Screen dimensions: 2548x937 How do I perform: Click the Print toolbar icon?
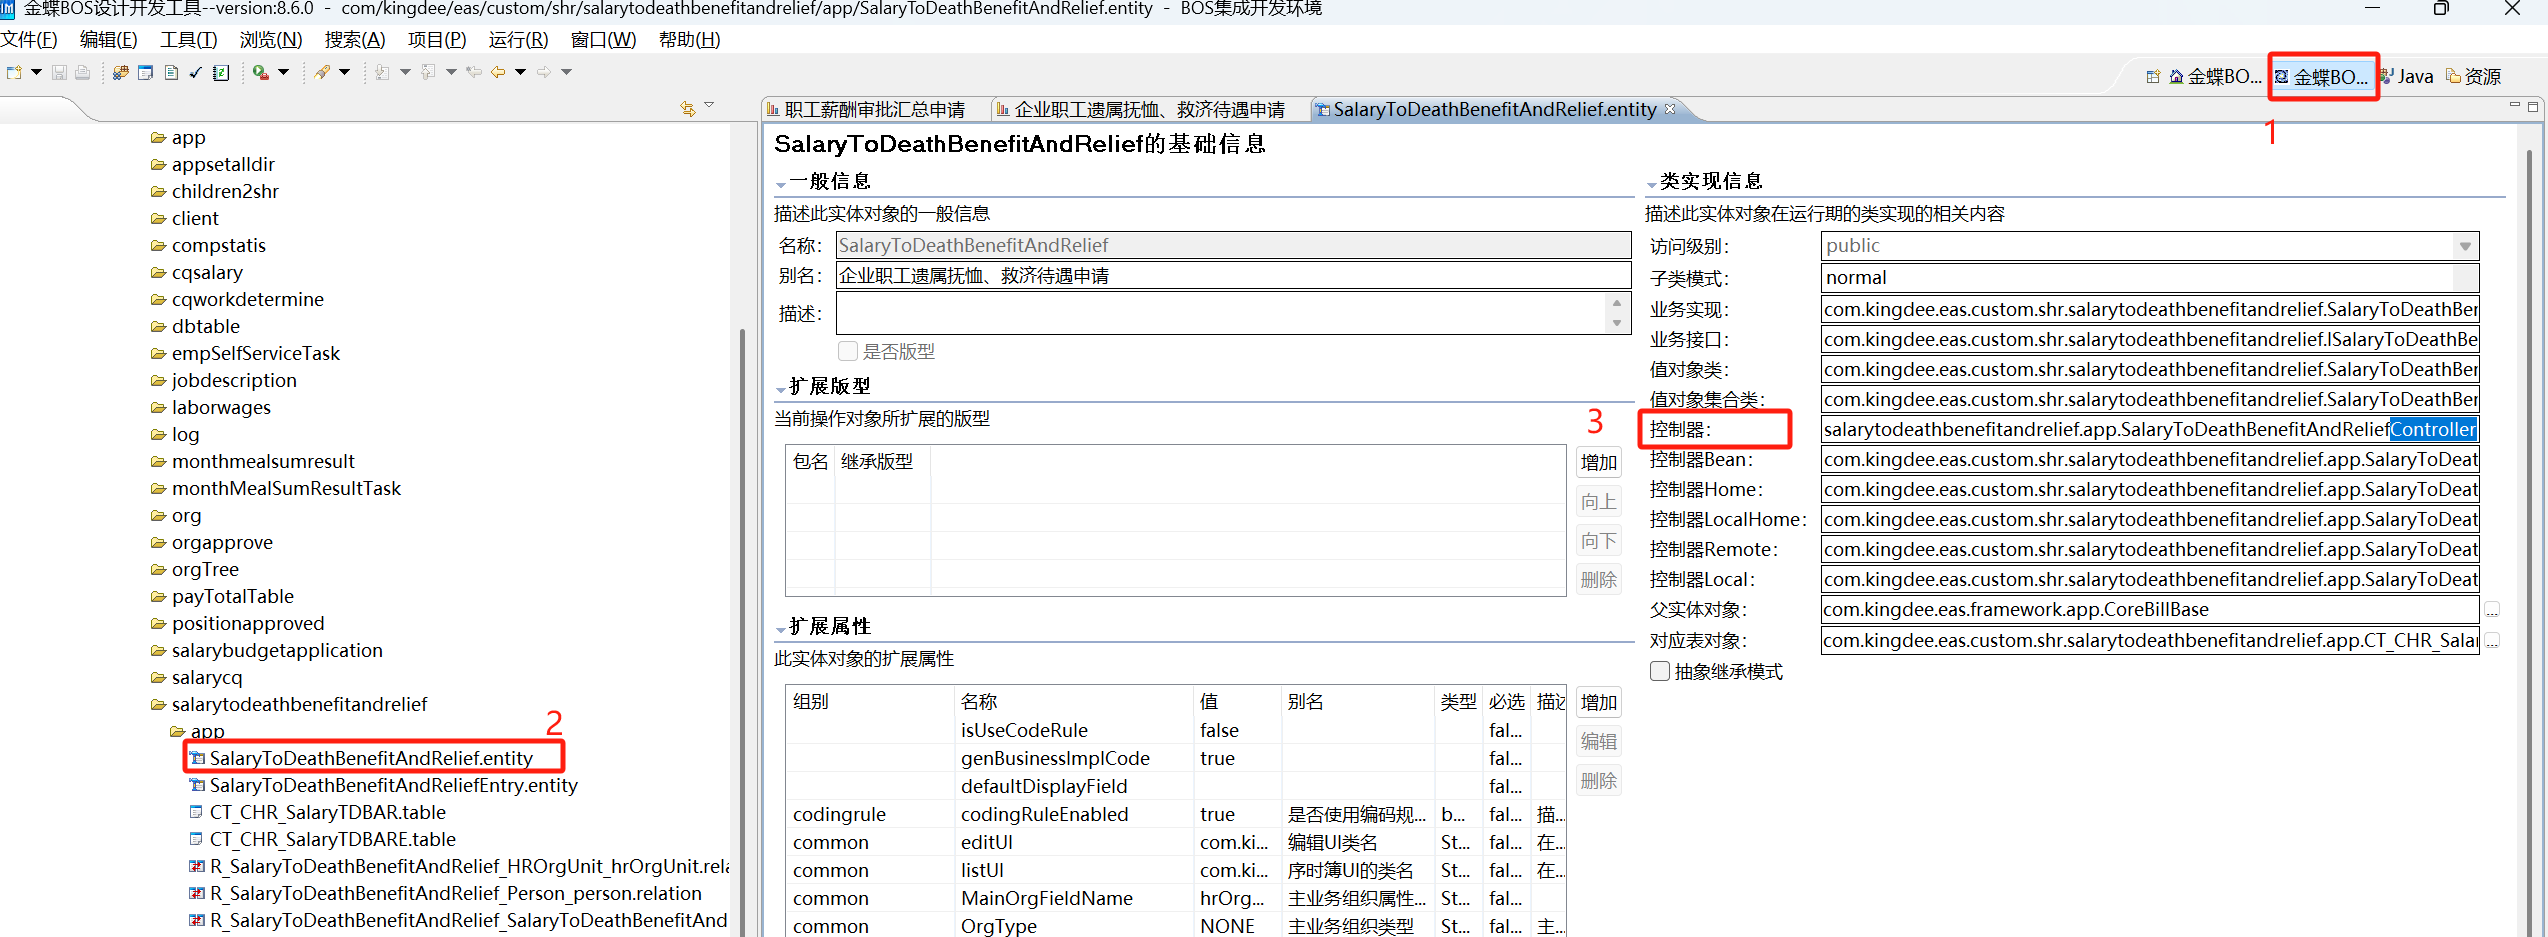(82, 72)
